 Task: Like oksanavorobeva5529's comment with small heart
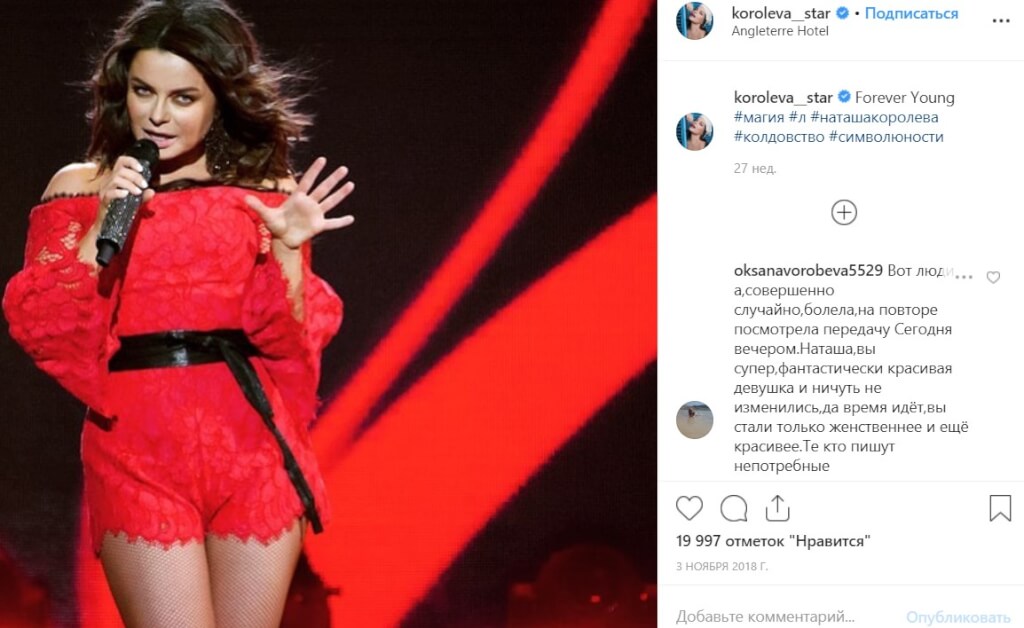[993, 277]
